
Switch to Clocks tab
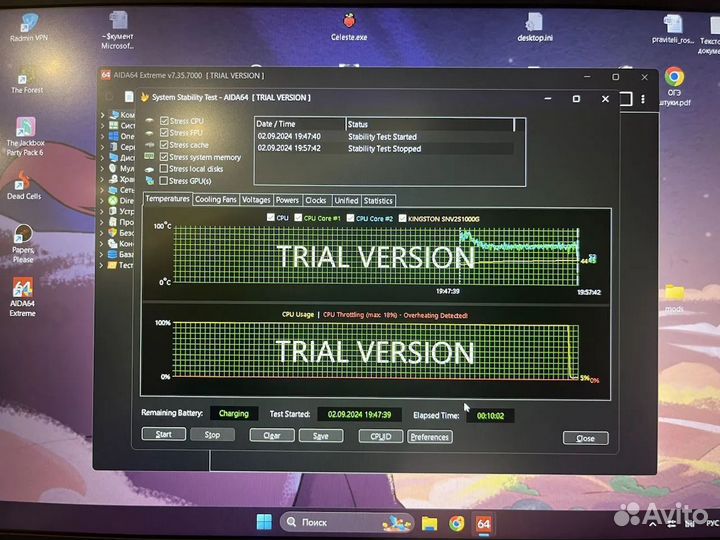(x=316, y=201)
